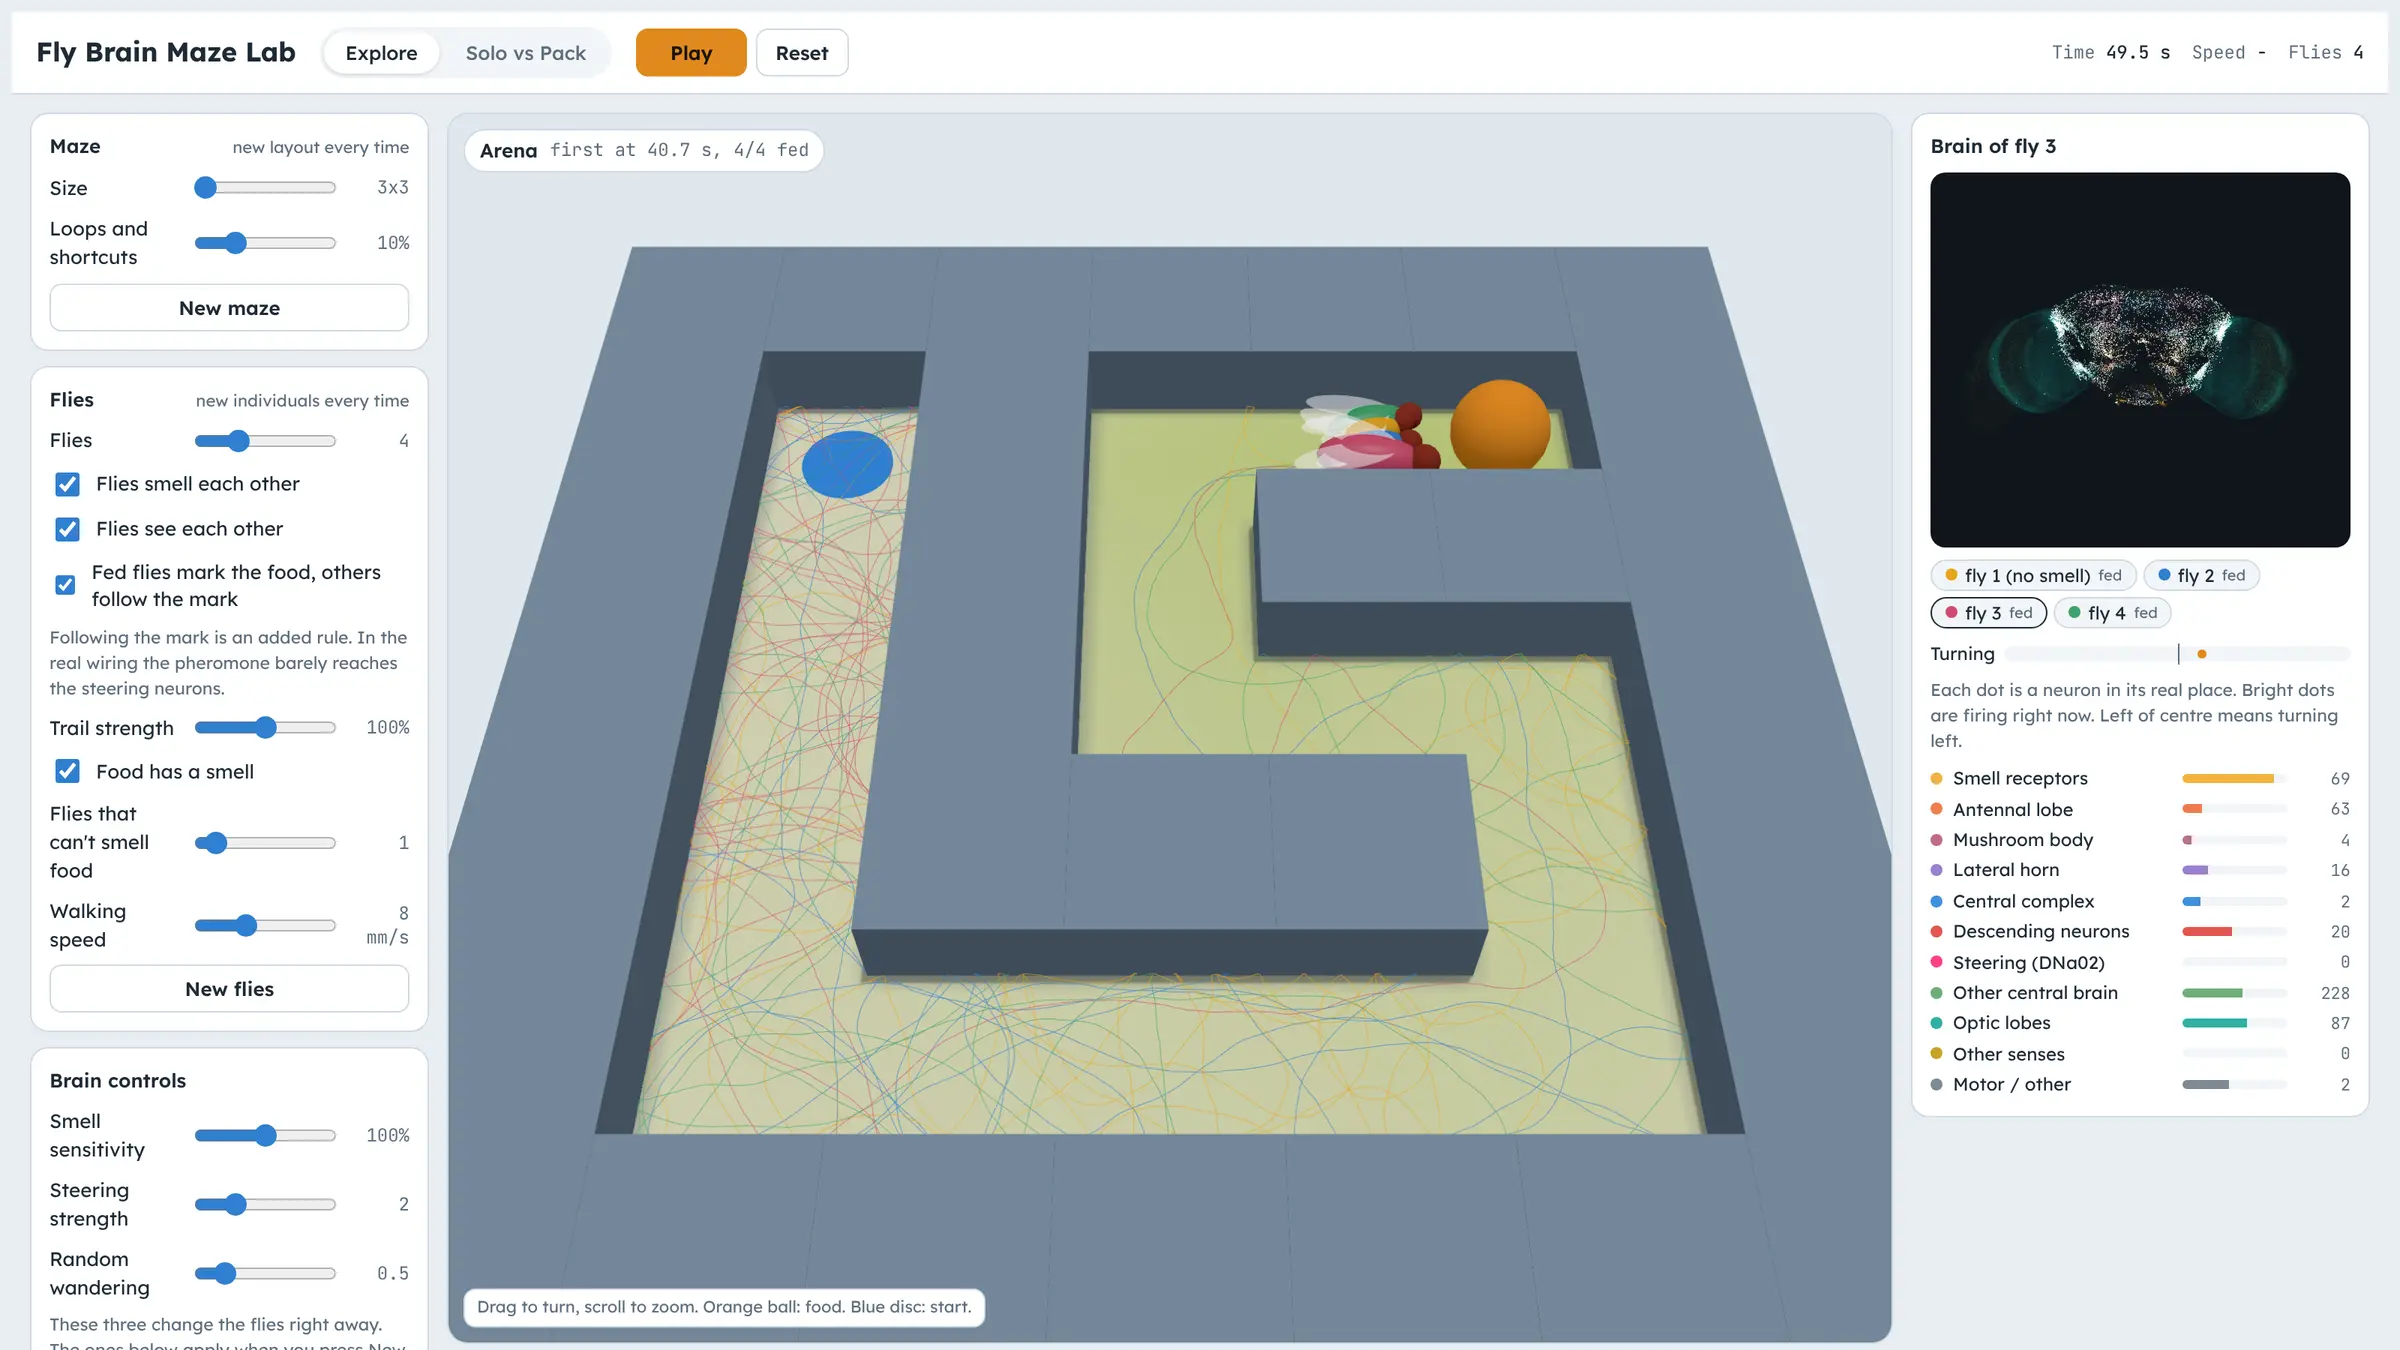Select fly 1 (no smell) chip
Screen dimensions: 2400x1350
pos(2033,575)
